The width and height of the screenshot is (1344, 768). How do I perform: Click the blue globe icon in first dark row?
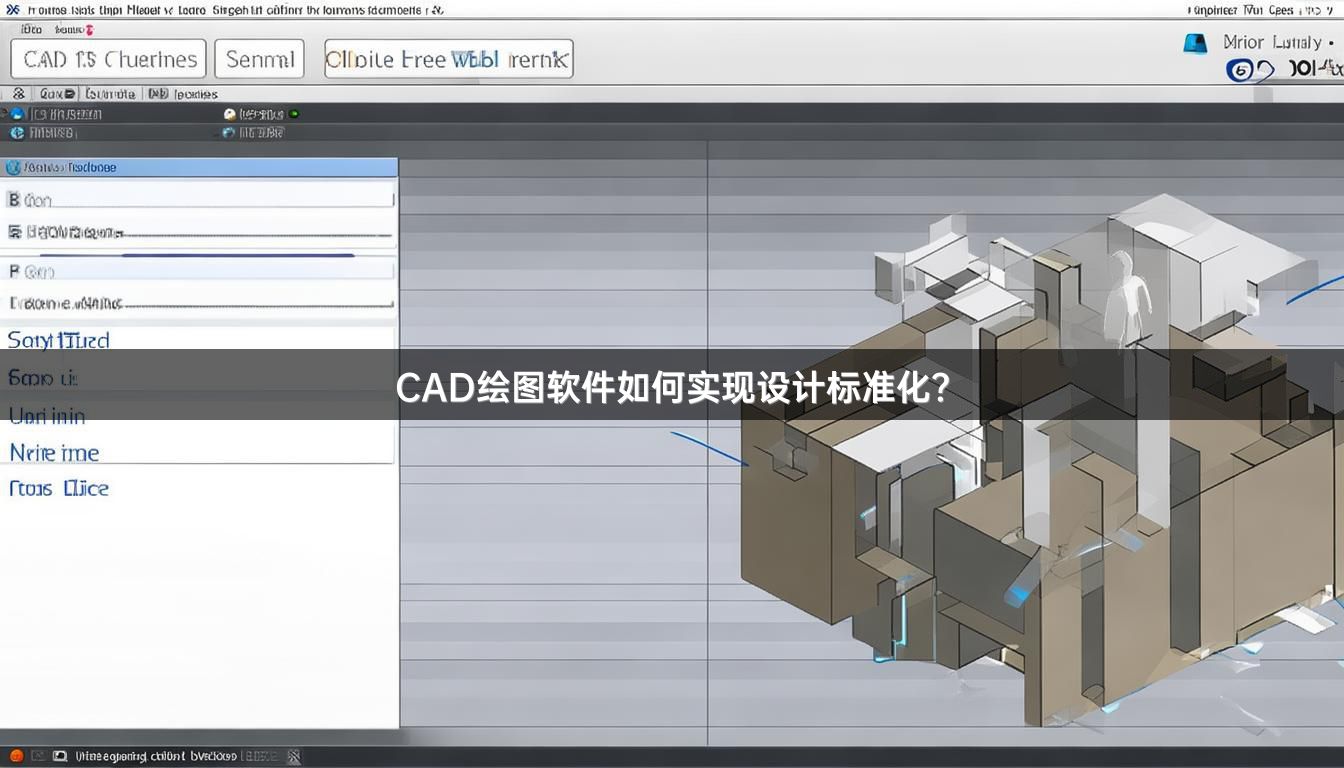pos(16,114)
